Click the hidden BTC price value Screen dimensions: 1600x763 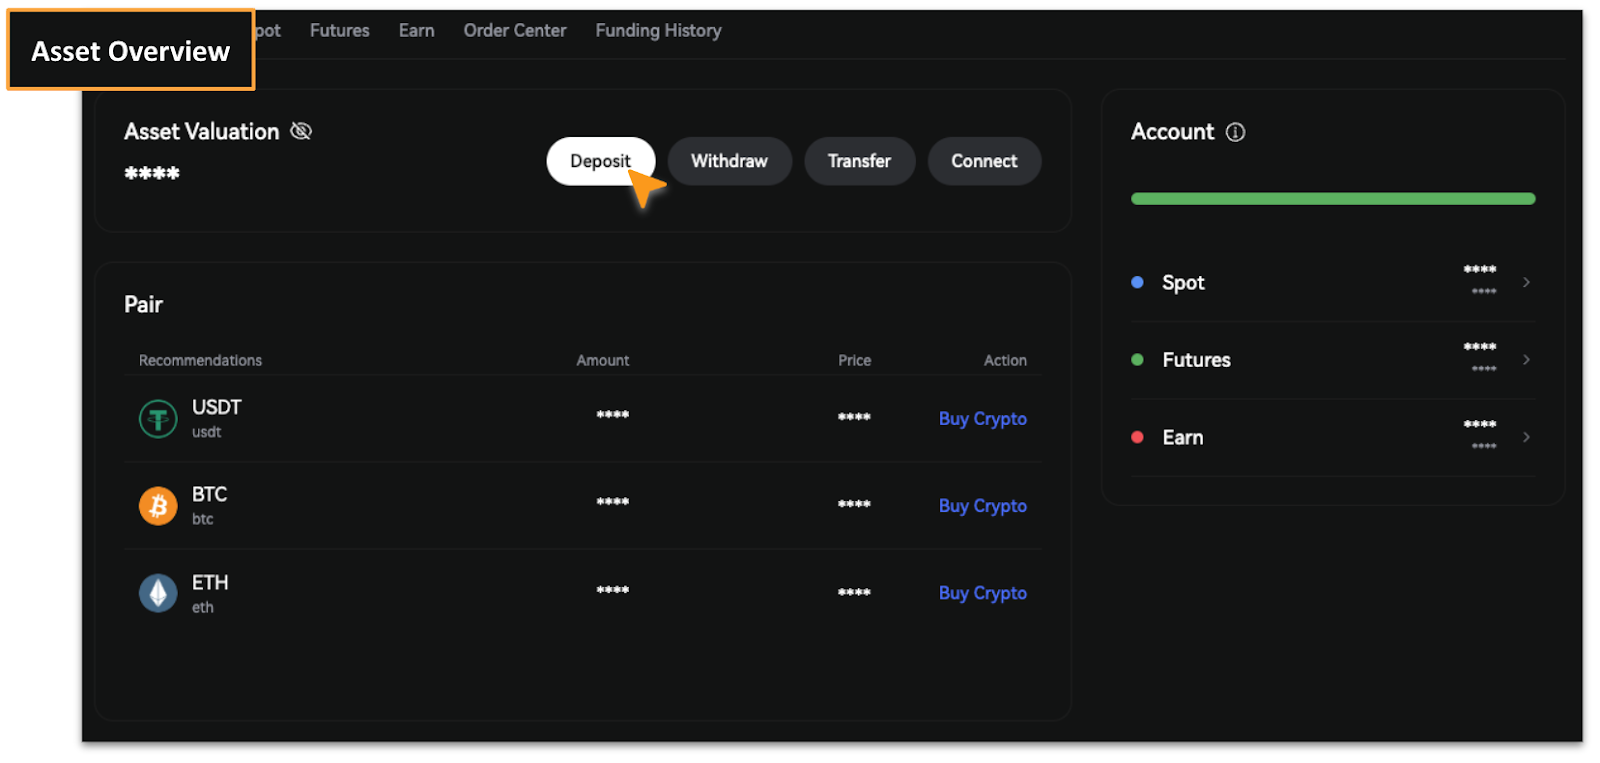854,504
